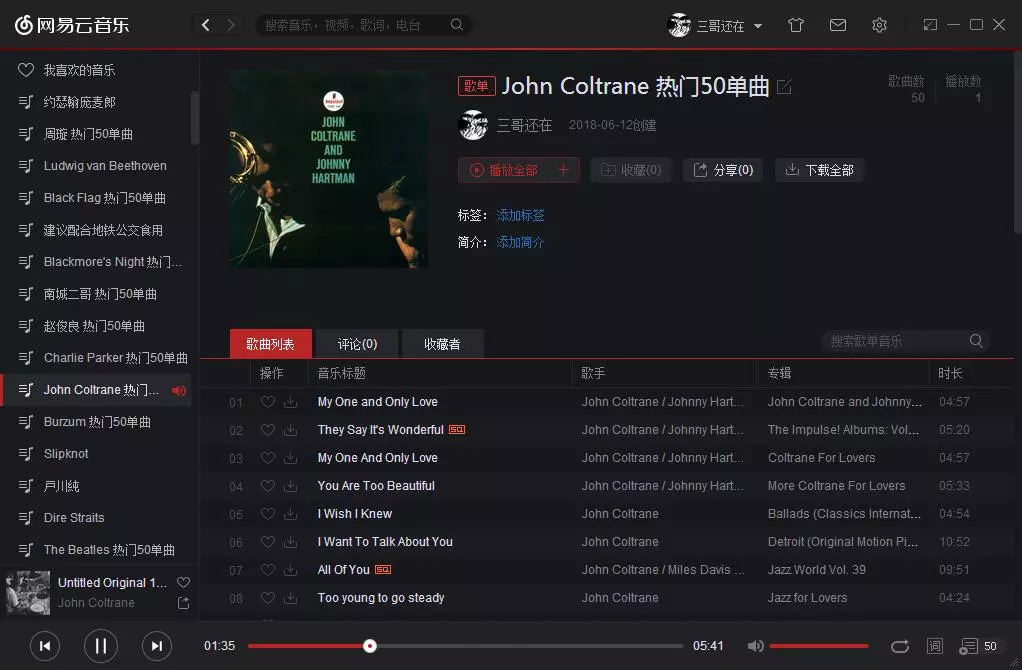Download My One and Only Love row 01
The height and width of the screenshot is (670, 1022).
[291, 402]
